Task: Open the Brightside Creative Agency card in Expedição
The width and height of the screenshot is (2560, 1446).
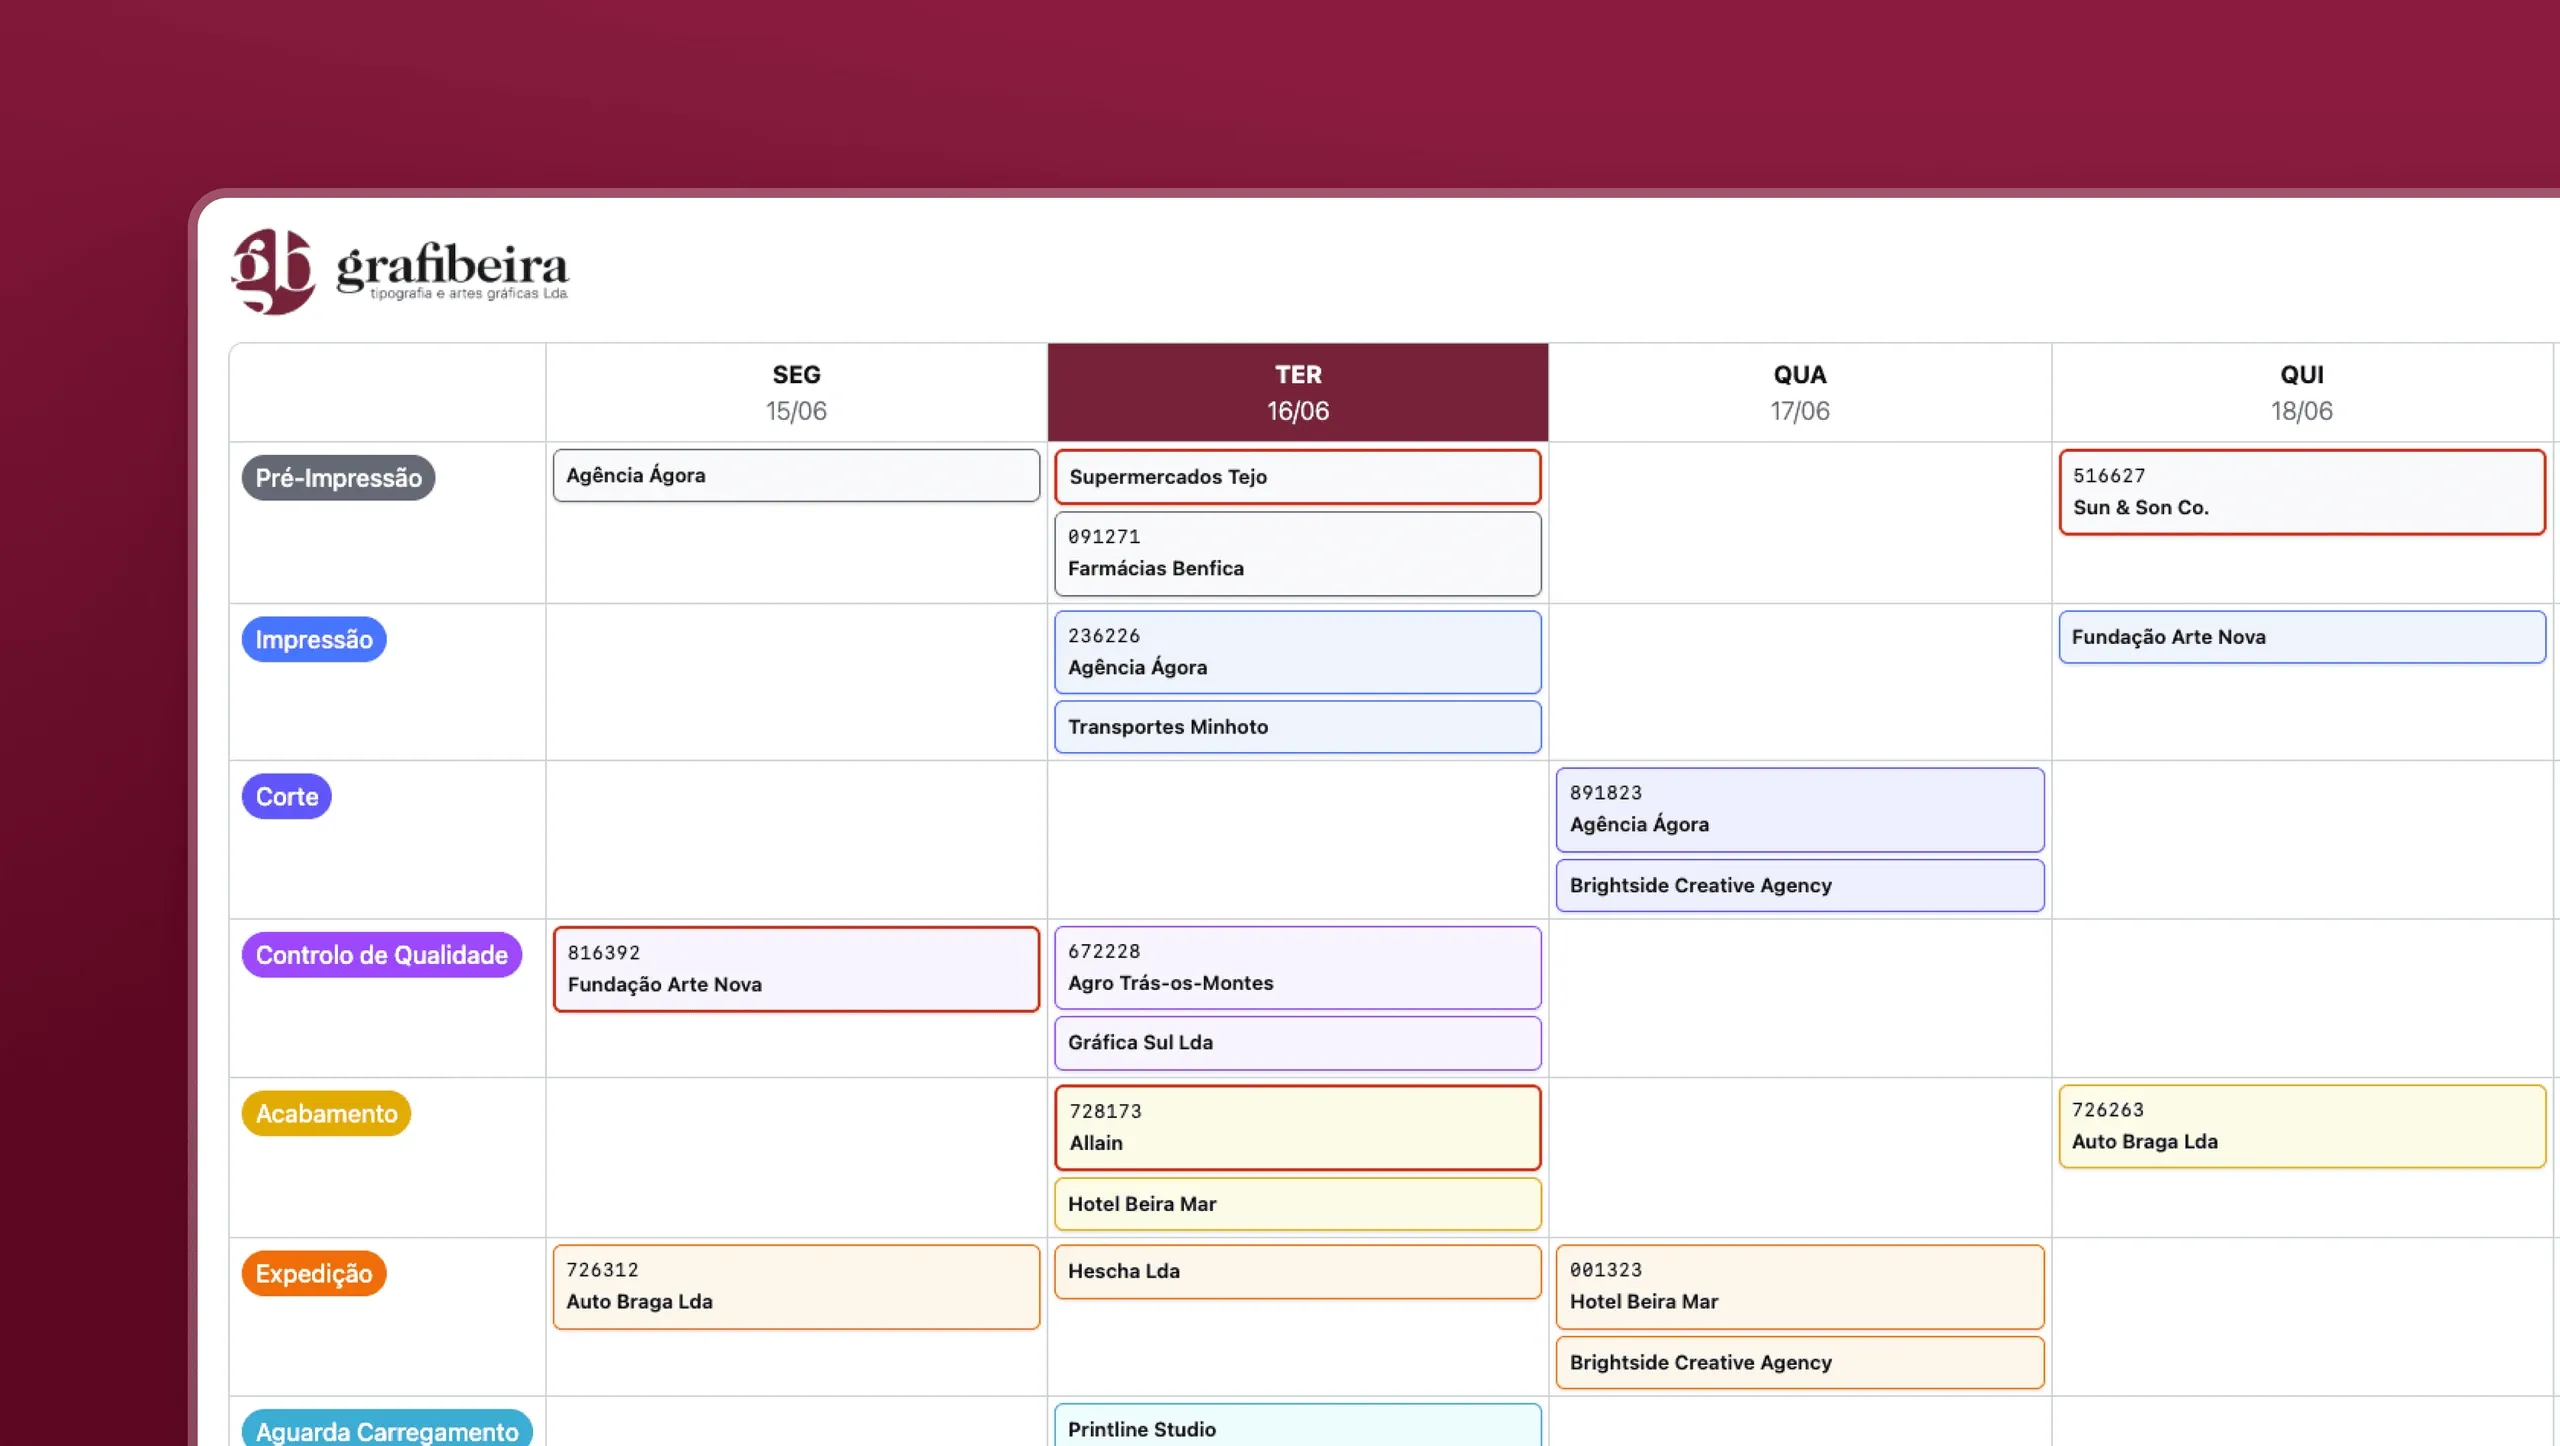Action: (x=1800, y=1362)
